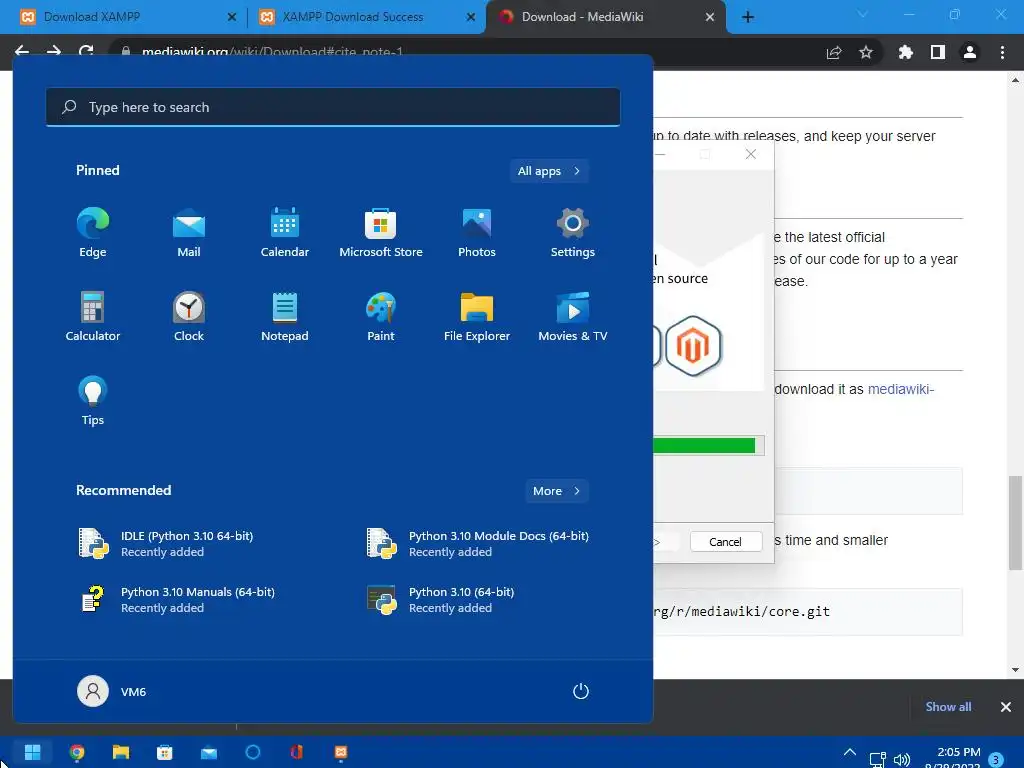Open Chrome profile menu
The height and width of the screenshot is (768, 1024).
(970, 52)
